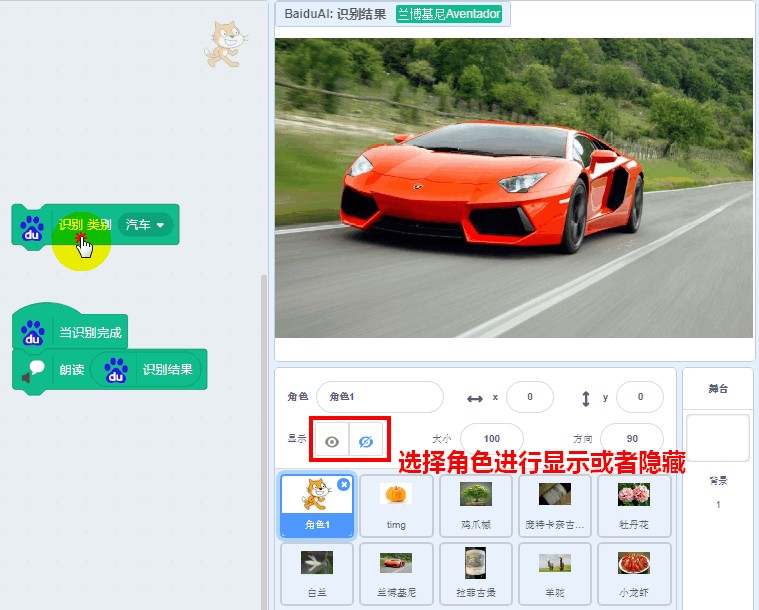Select the 舞台 stage panel
Screen dimensions: 759x610
coord(718,388)
